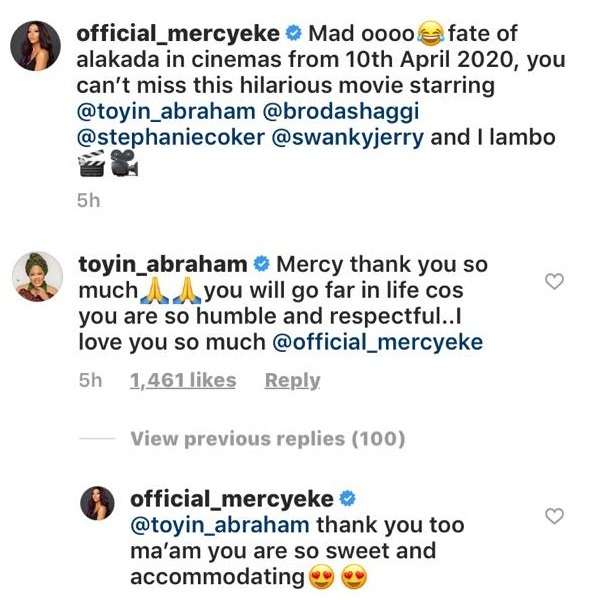Screen dimensions: 606x600
Task: Open official_mercyeke's profile picture at the top
Action: [x=38, y=48]
